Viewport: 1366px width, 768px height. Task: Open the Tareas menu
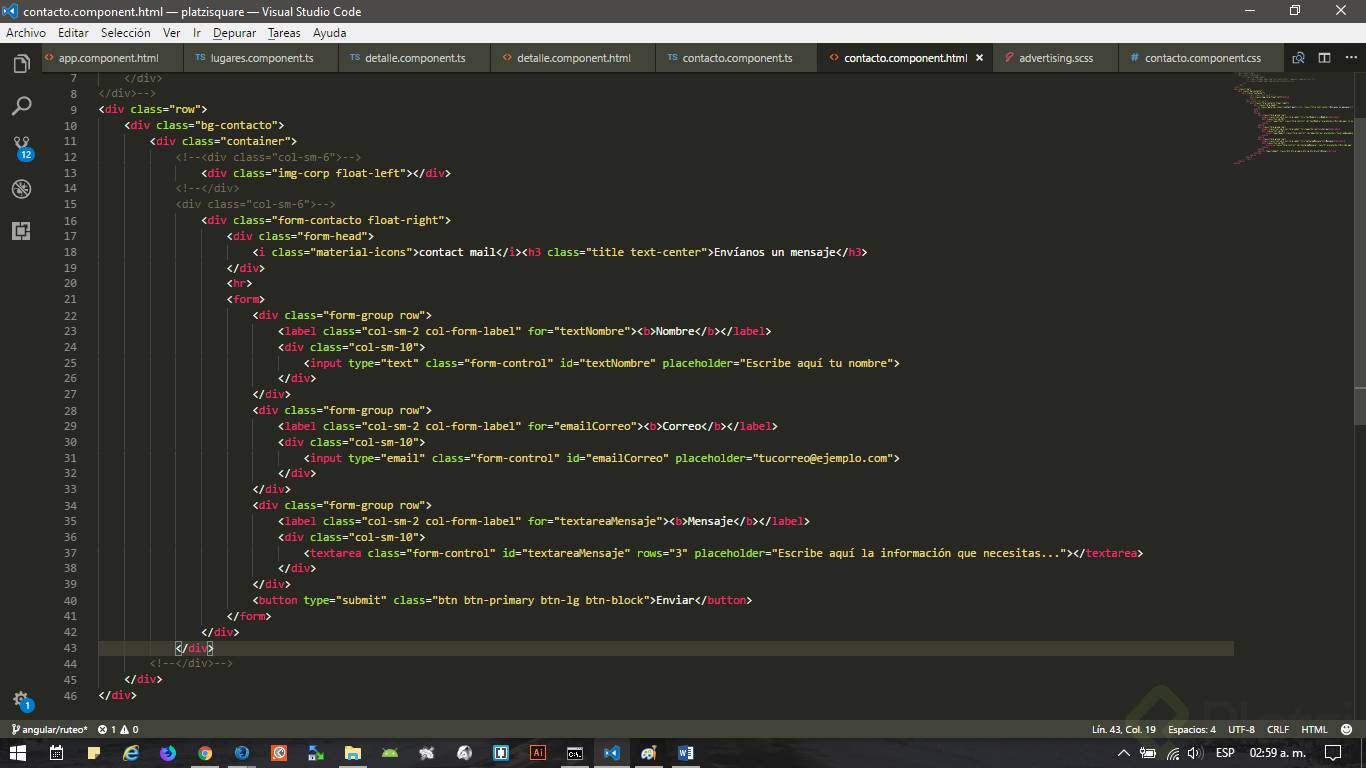pos(284,33)
